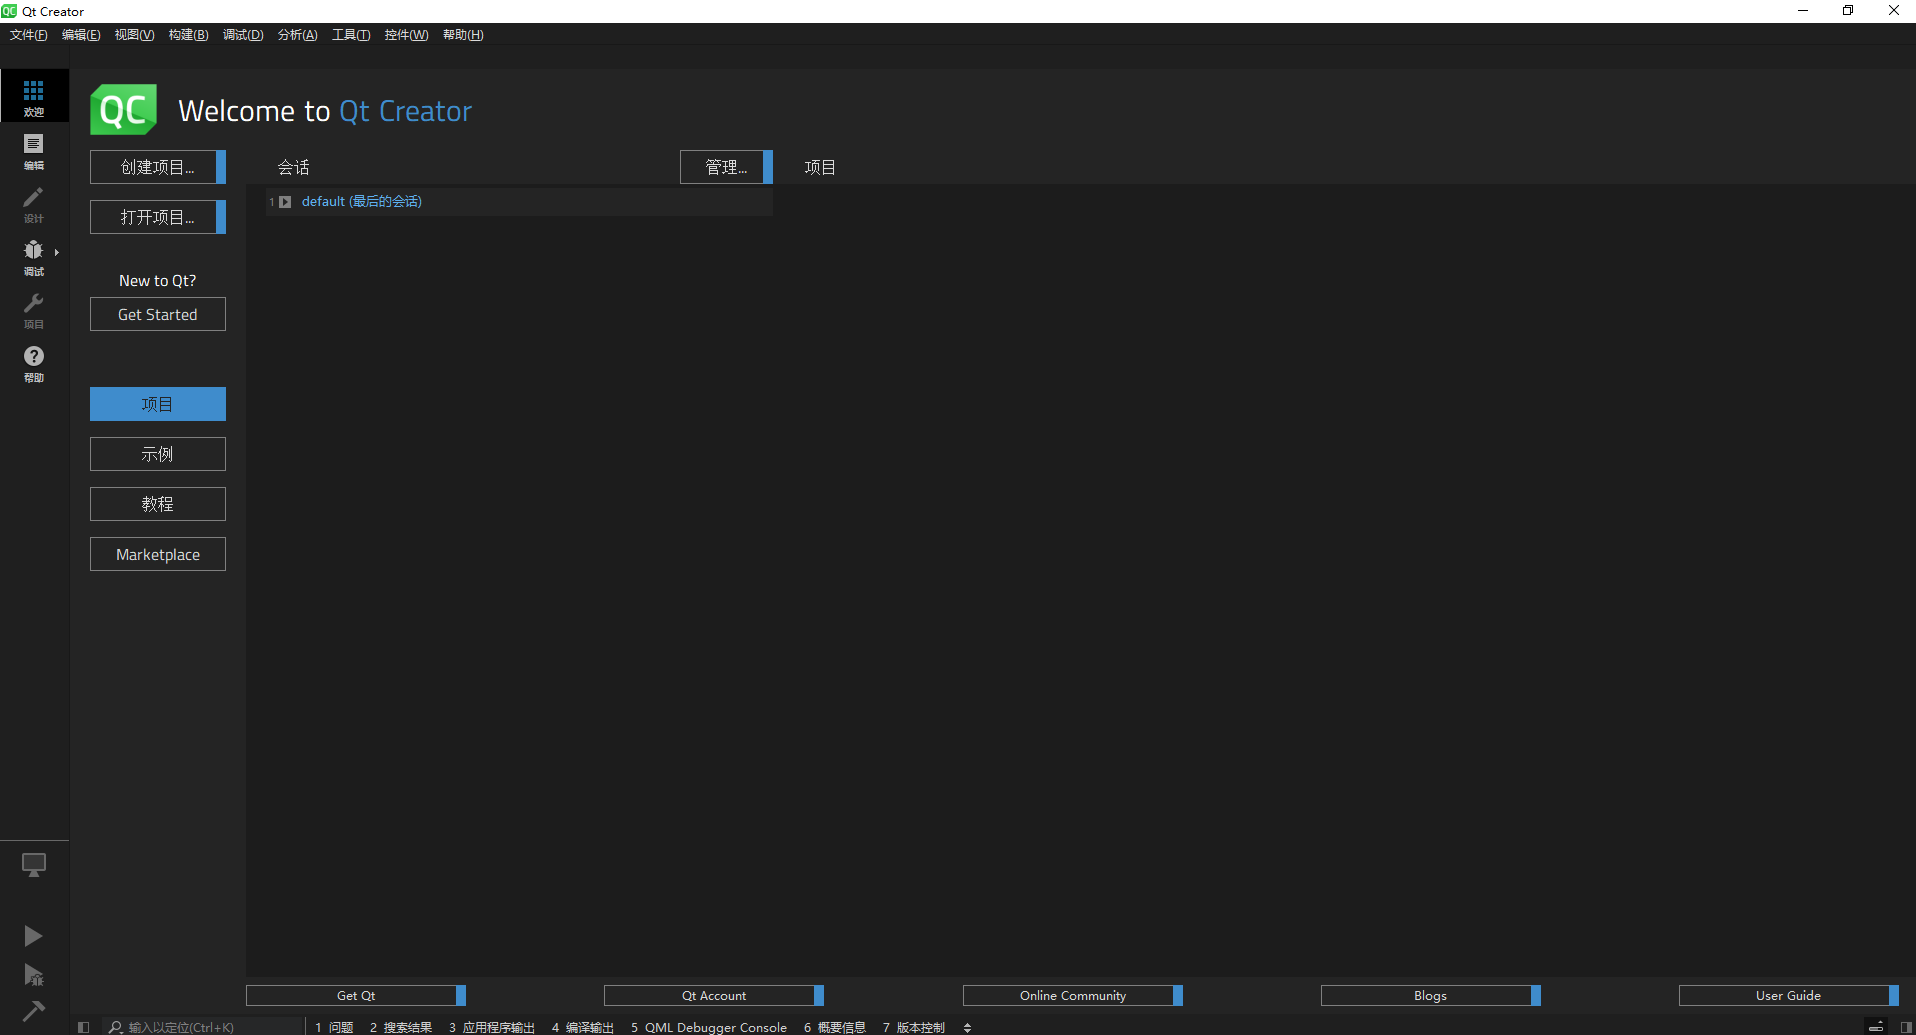Open the Projects mode wrench icon

(34, 310)
